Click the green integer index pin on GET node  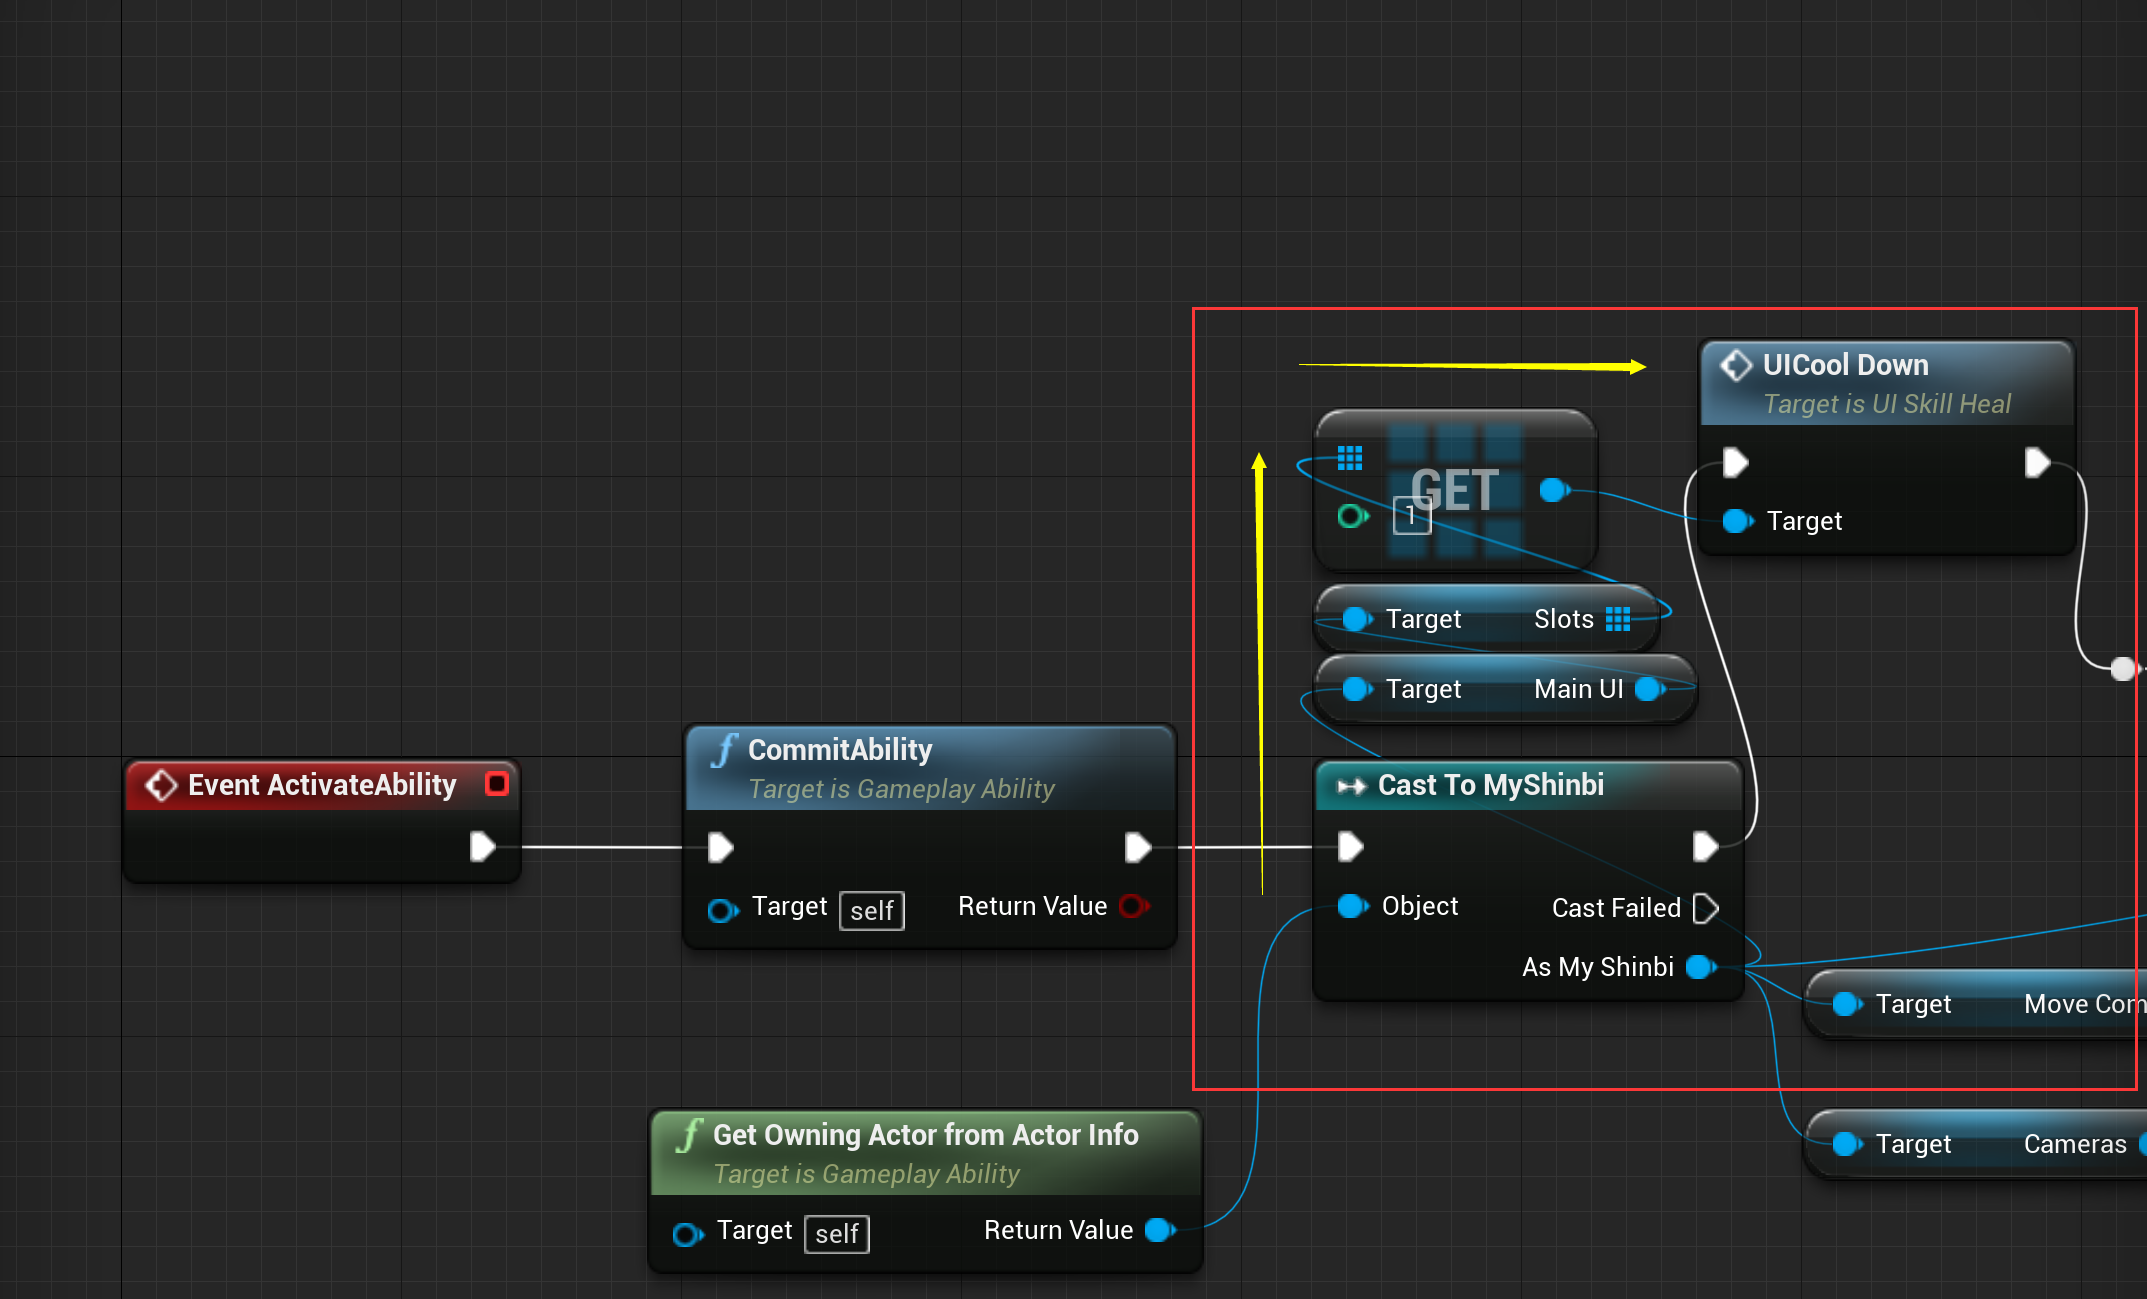(1352, 516)
